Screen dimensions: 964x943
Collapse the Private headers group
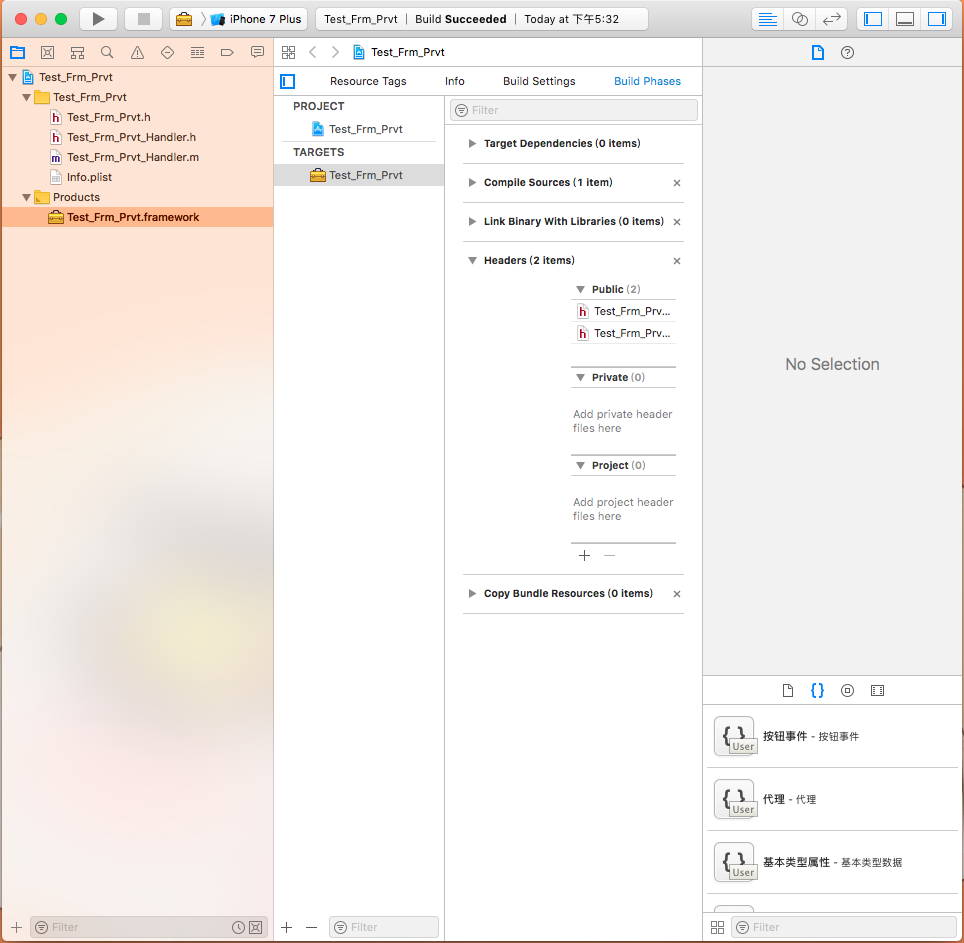pyautogui.click(x=580, y=377)
